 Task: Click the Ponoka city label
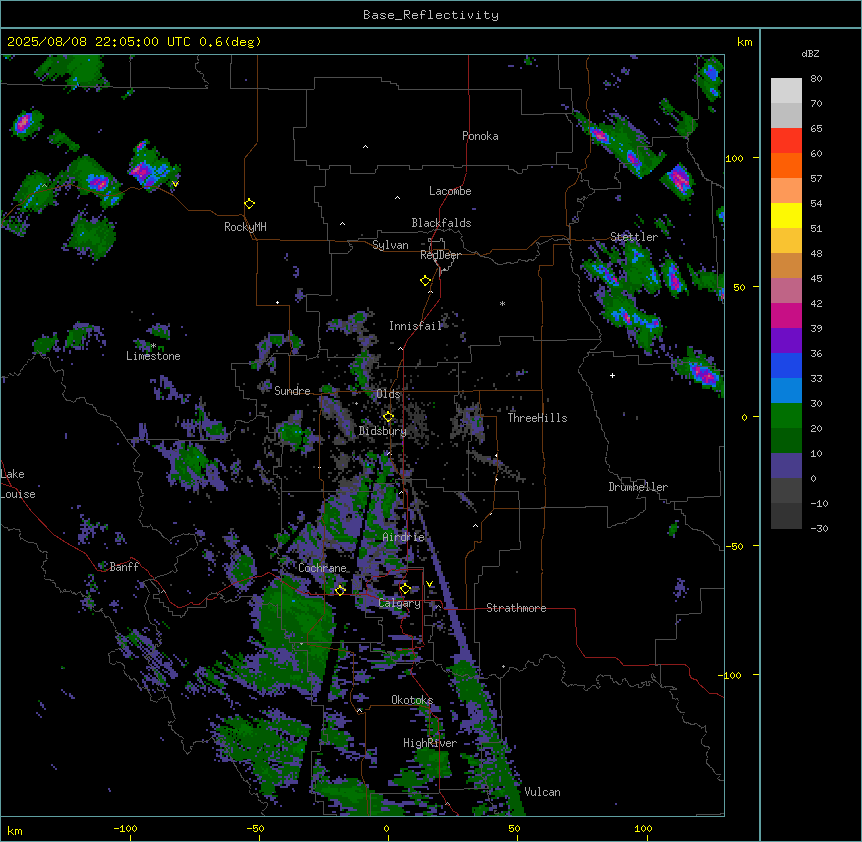point(480,136)
